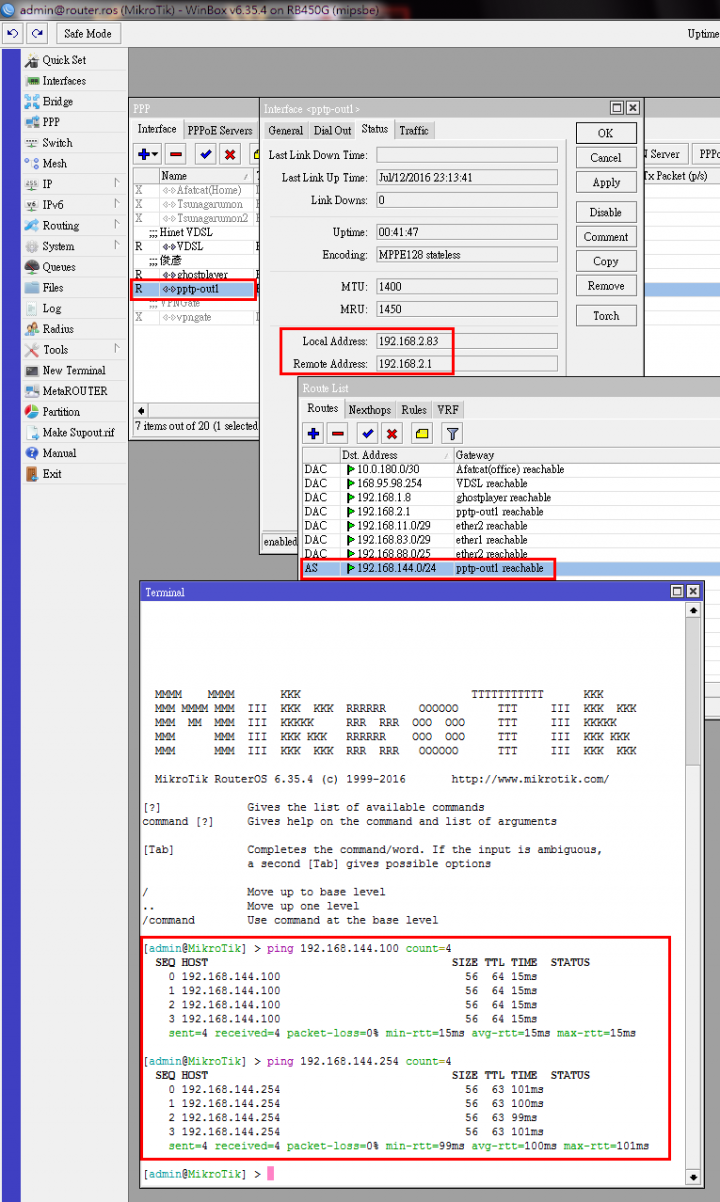Switch to the Dial Out tab
720x1202 pixels.
click(x=333, y=130)
